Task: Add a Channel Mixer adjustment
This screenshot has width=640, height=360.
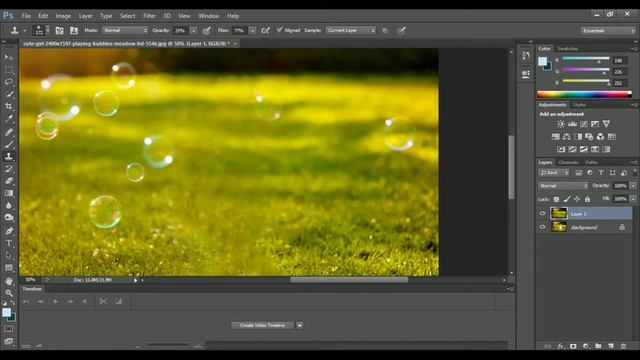Action: point(600,137)
